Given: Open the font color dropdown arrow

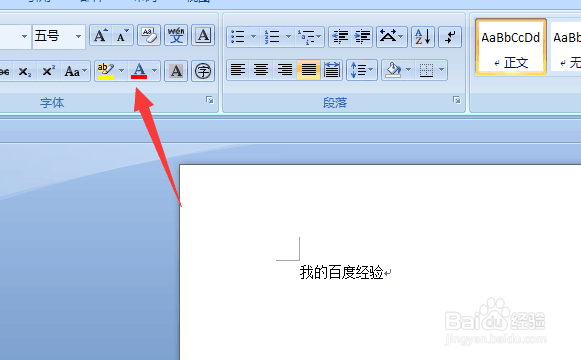Looking at the screenshot, I should tap(155, 70).
